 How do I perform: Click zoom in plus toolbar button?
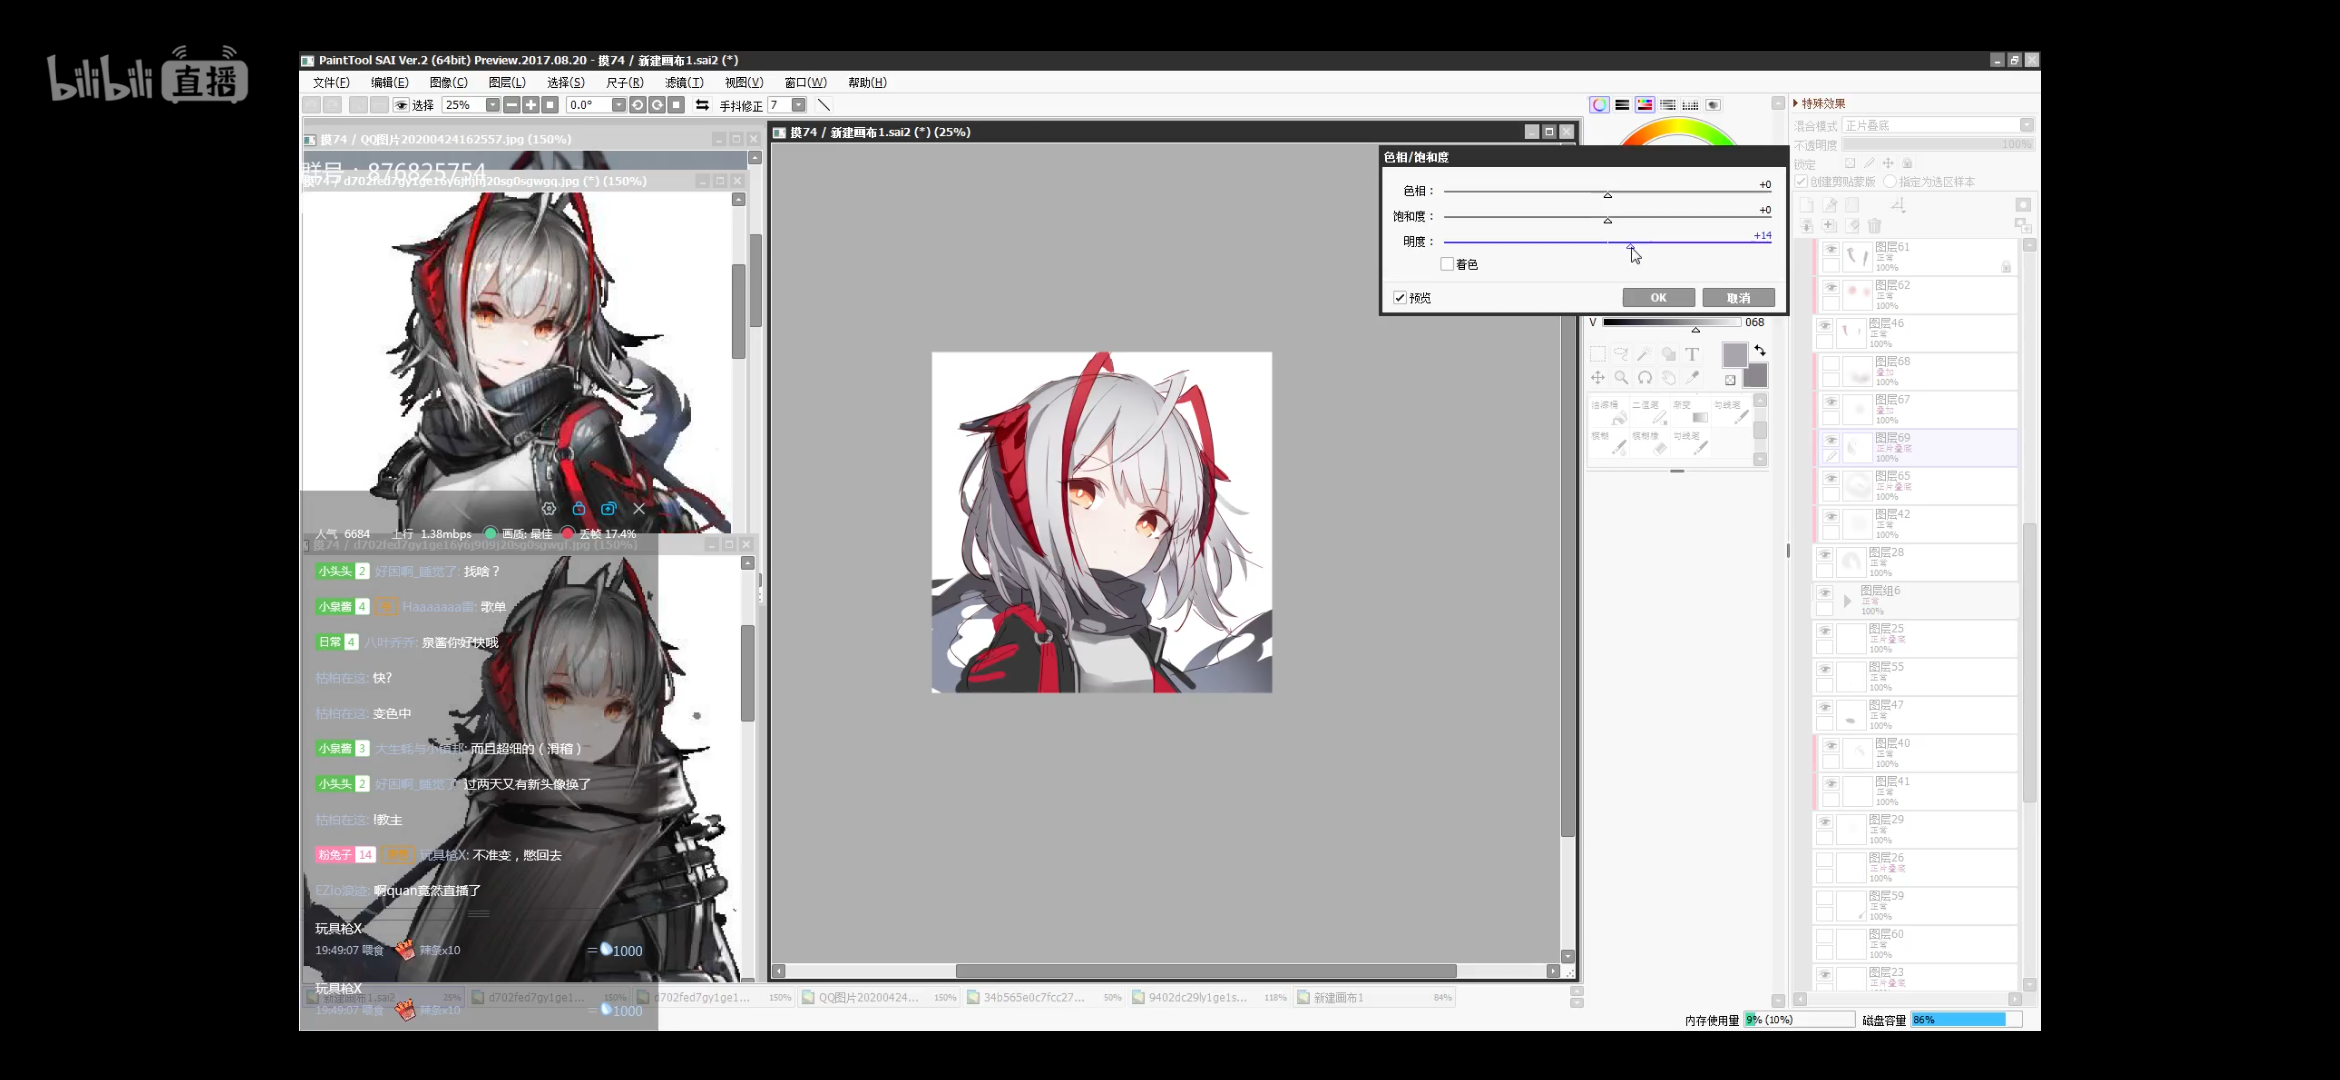531,105
